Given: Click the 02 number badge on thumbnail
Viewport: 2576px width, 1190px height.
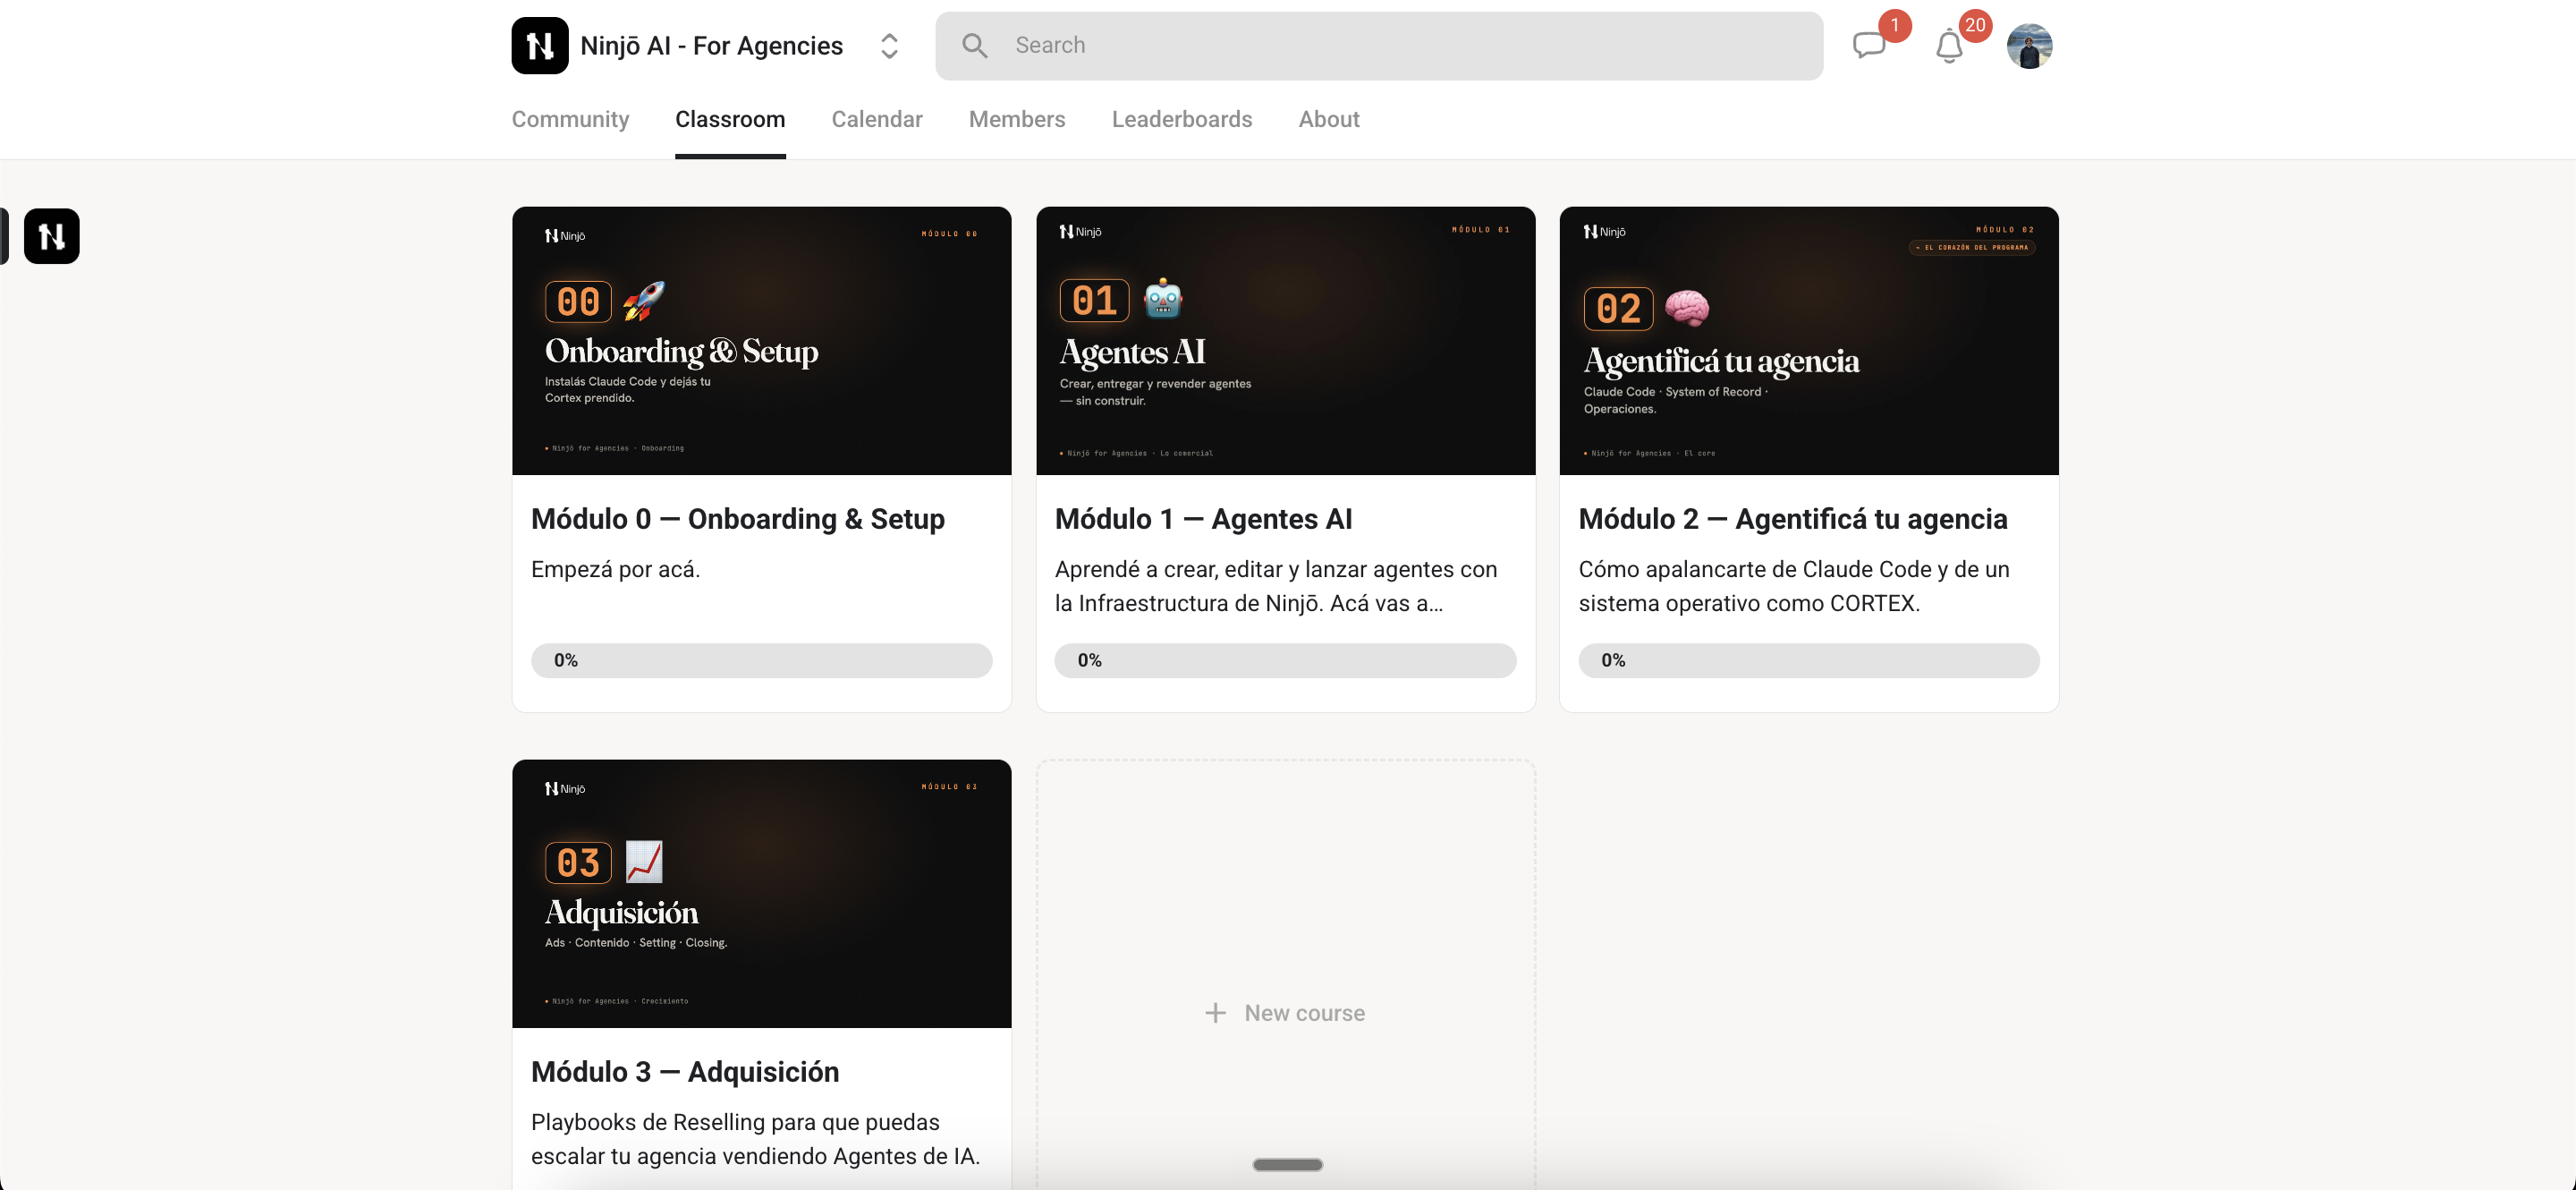Looking at the screenshot, I should click(x=1619, y=309).
